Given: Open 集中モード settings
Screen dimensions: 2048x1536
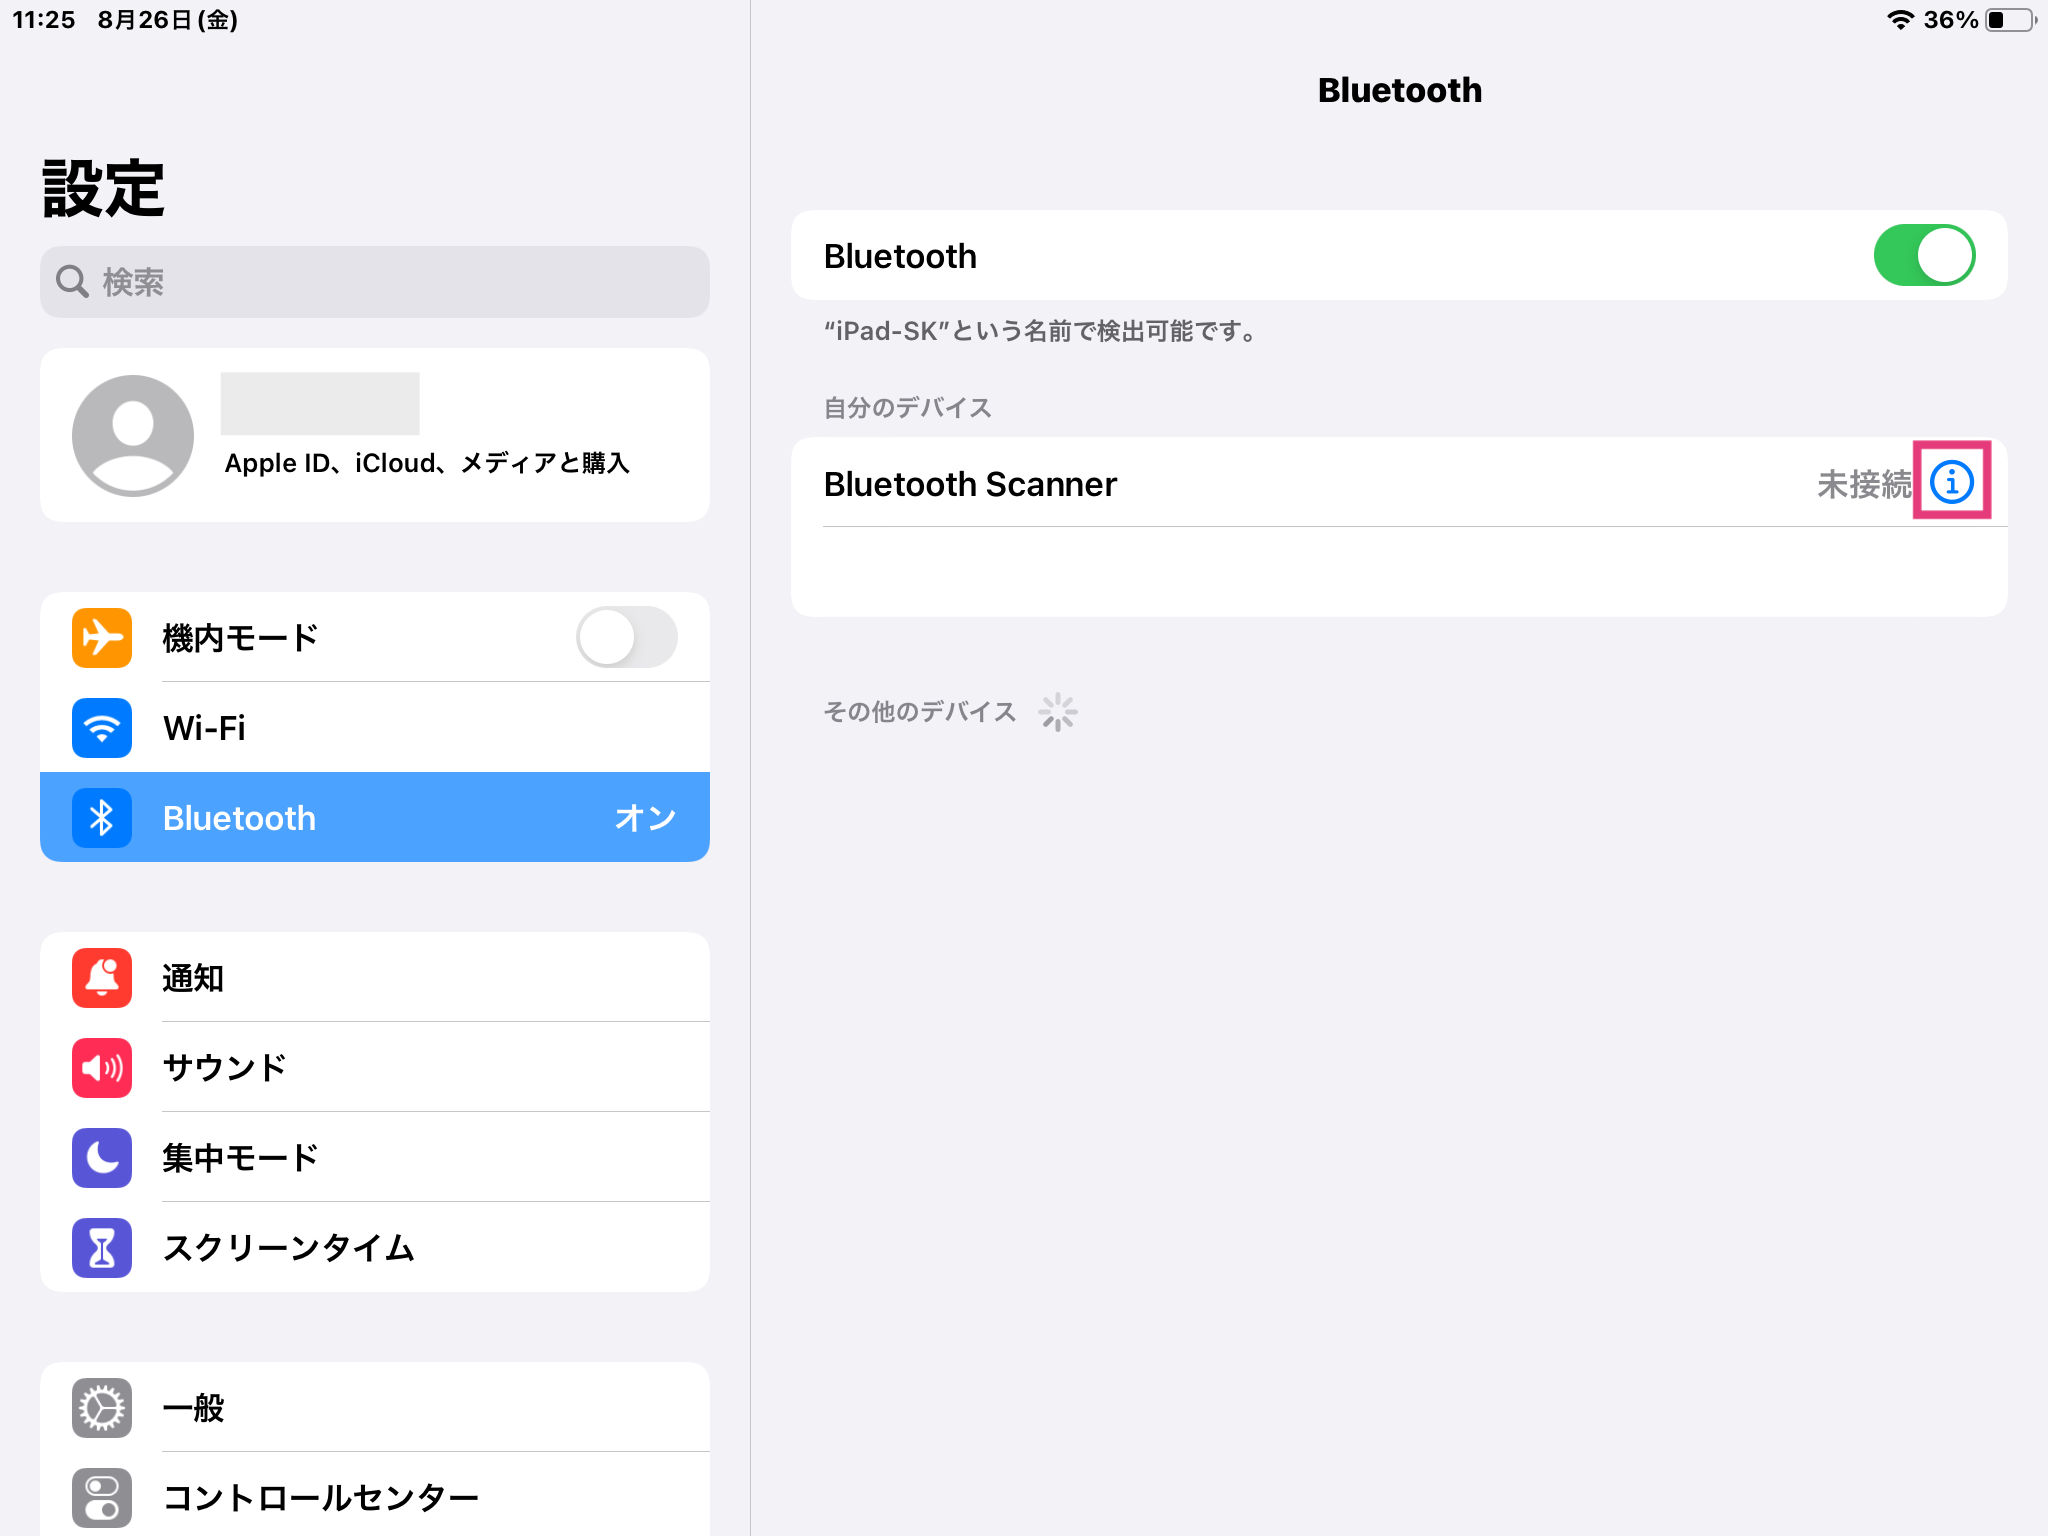Looking at the screenshot, I should 375,1157.
